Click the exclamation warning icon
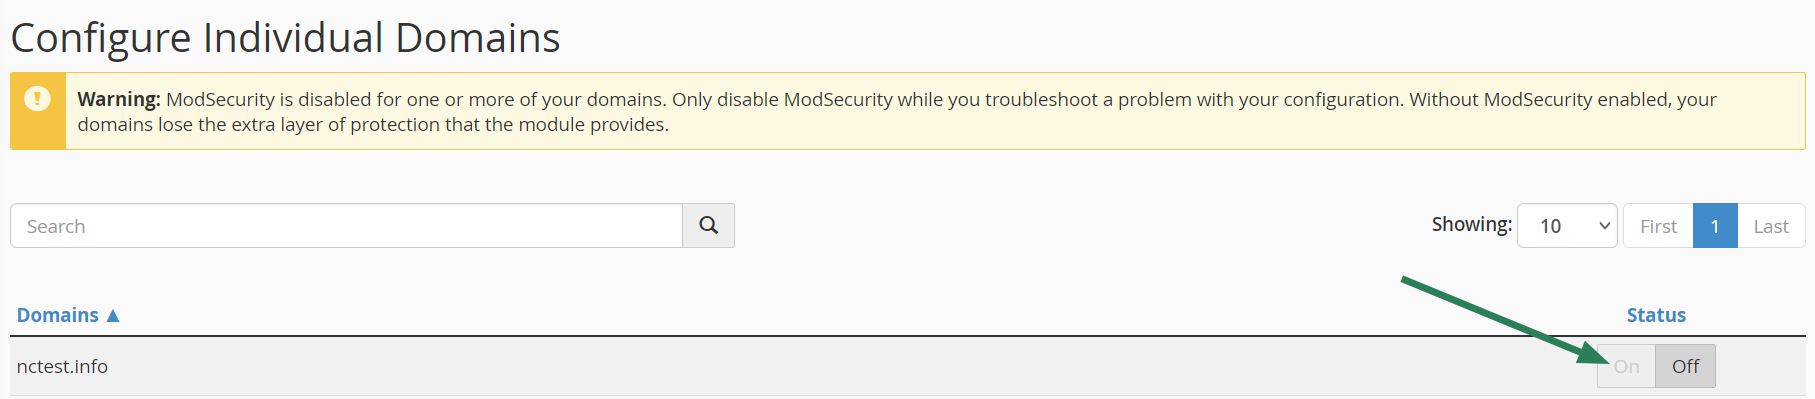This screenshot has height=399, width=1815. [x=37, y=99]
